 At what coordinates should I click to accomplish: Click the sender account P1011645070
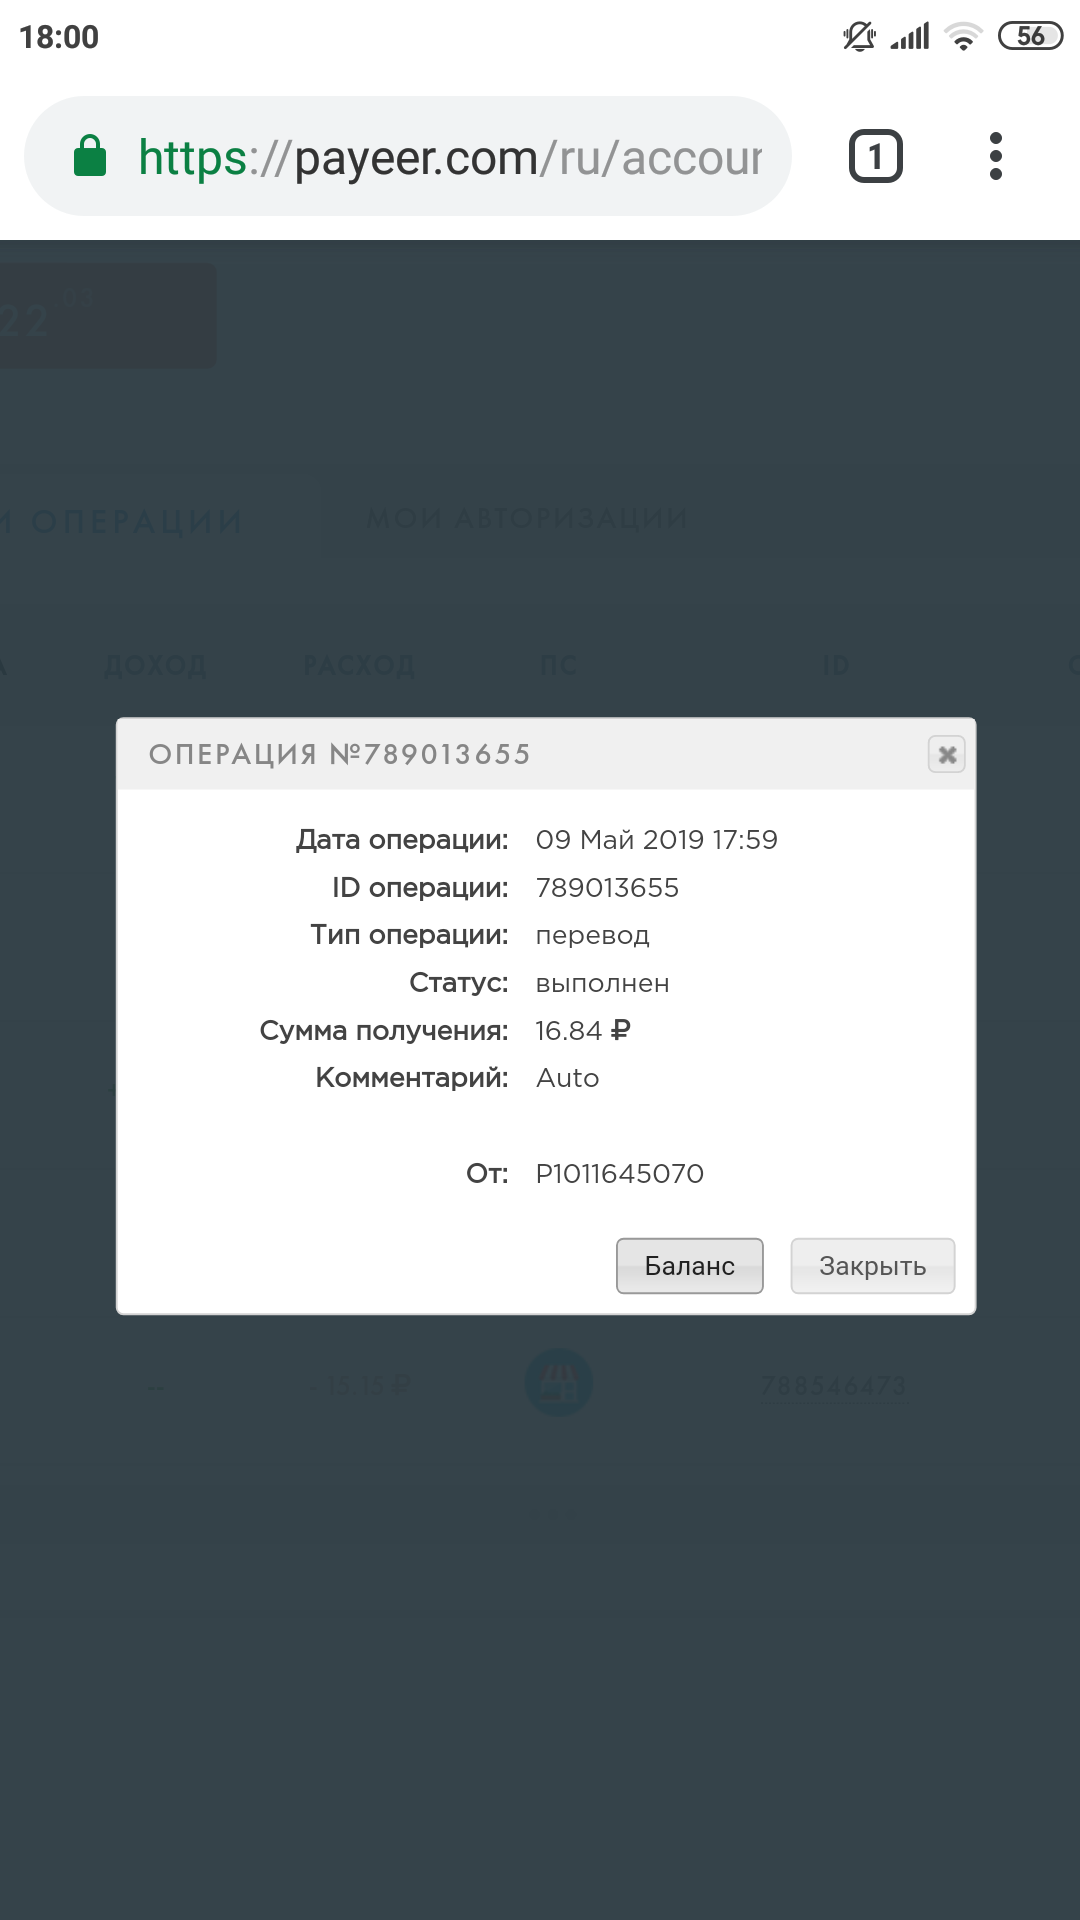620,1174
